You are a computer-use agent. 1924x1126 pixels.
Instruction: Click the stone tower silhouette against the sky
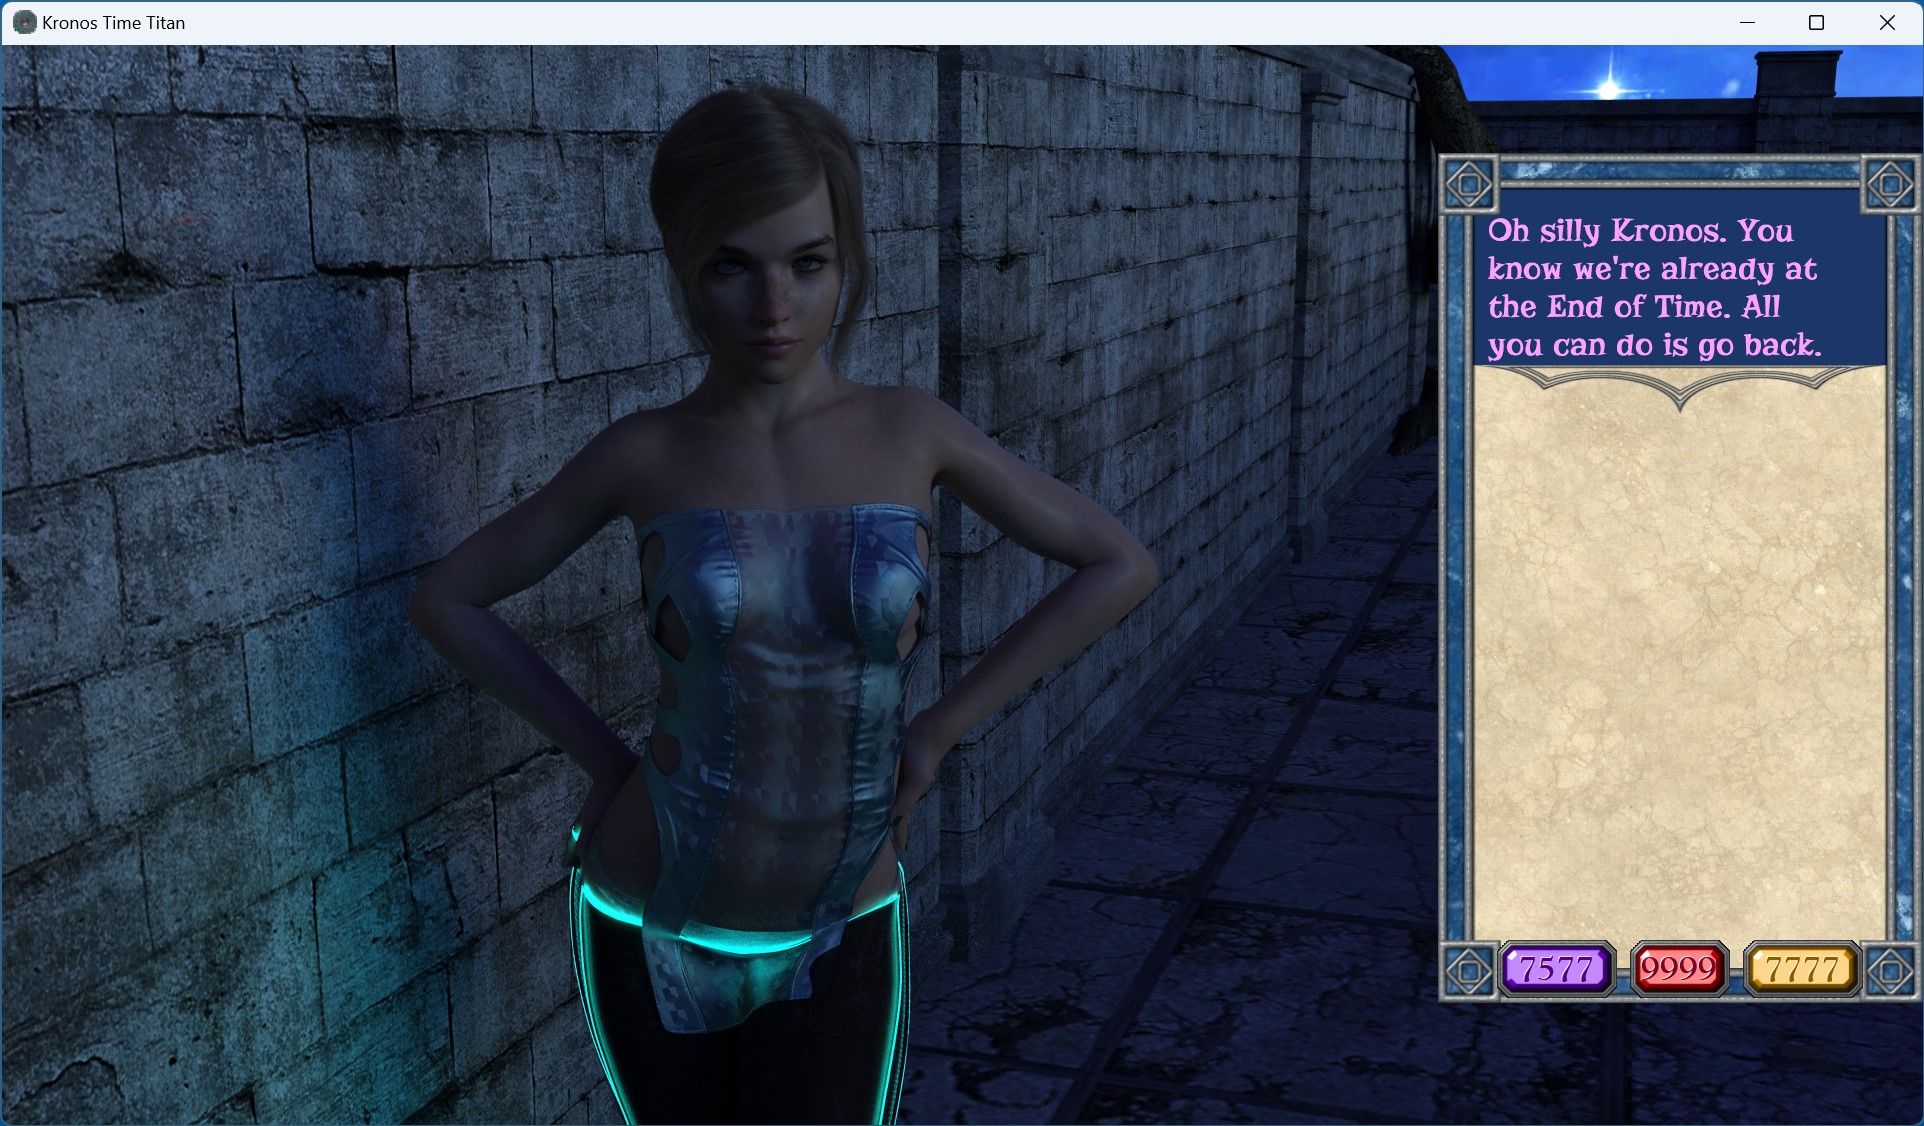pyautogui.click(x=1797, y=75)
